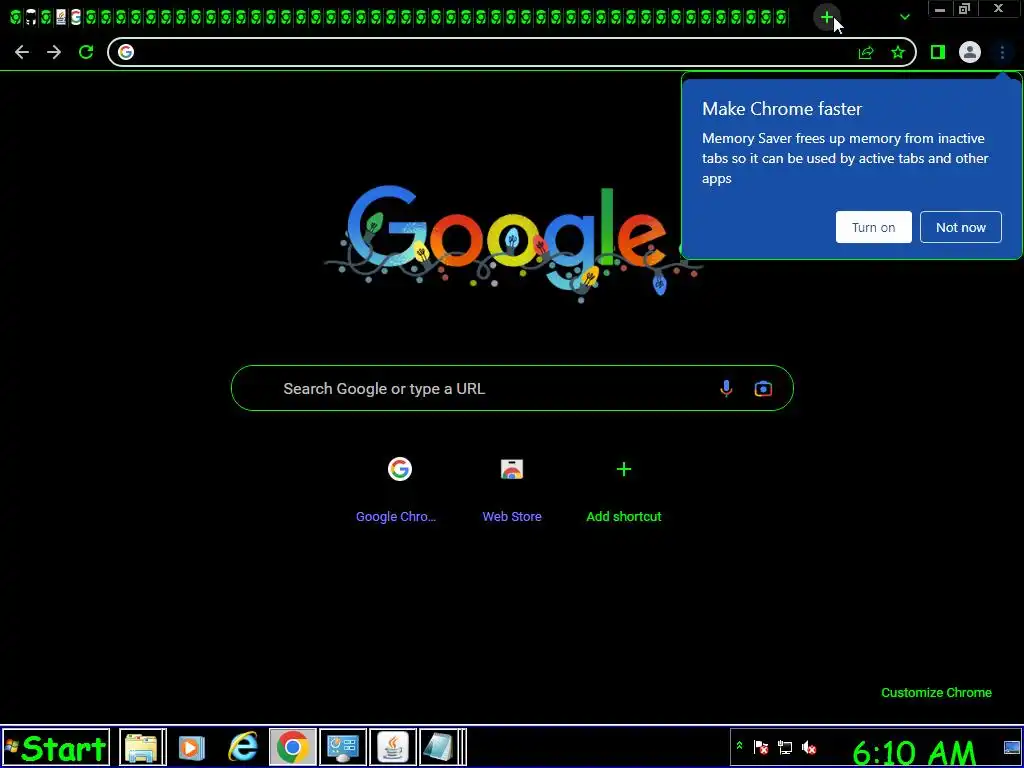Start voice search with the microphone
1024x768 pixels.
pyautogui.click(x=726, y=389)
